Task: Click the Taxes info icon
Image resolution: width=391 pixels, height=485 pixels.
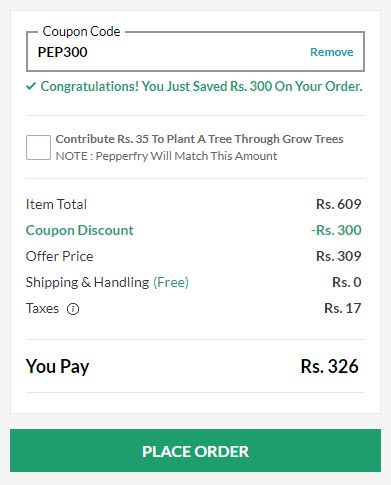Action: pos(73,309)
